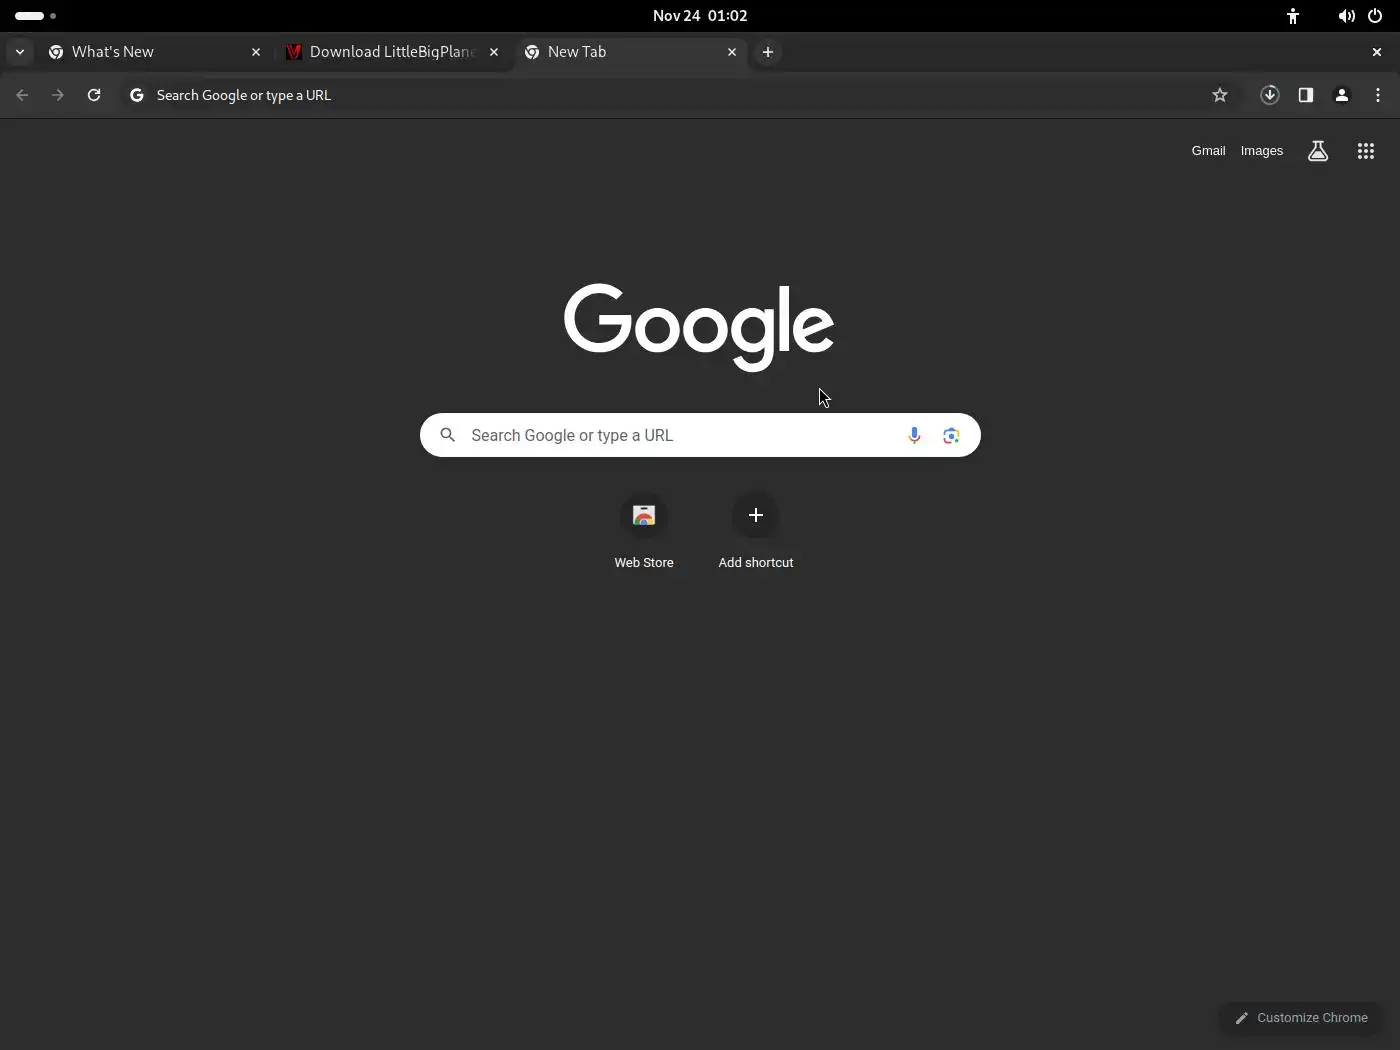Open the downloads icon in the toolbar
Viewport: 1400px width, 1050px height.
point(1270,95)
